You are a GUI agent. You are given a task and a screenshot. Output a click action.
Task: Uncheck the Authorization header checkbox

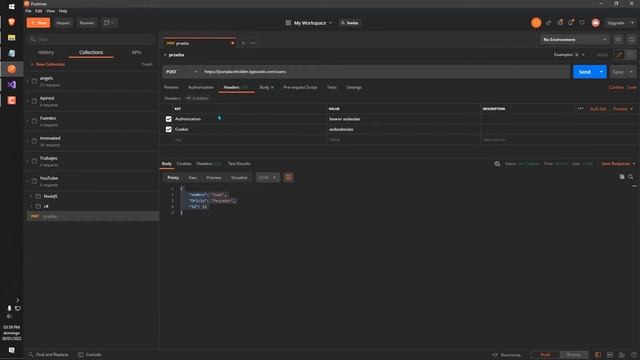[169, 119]
